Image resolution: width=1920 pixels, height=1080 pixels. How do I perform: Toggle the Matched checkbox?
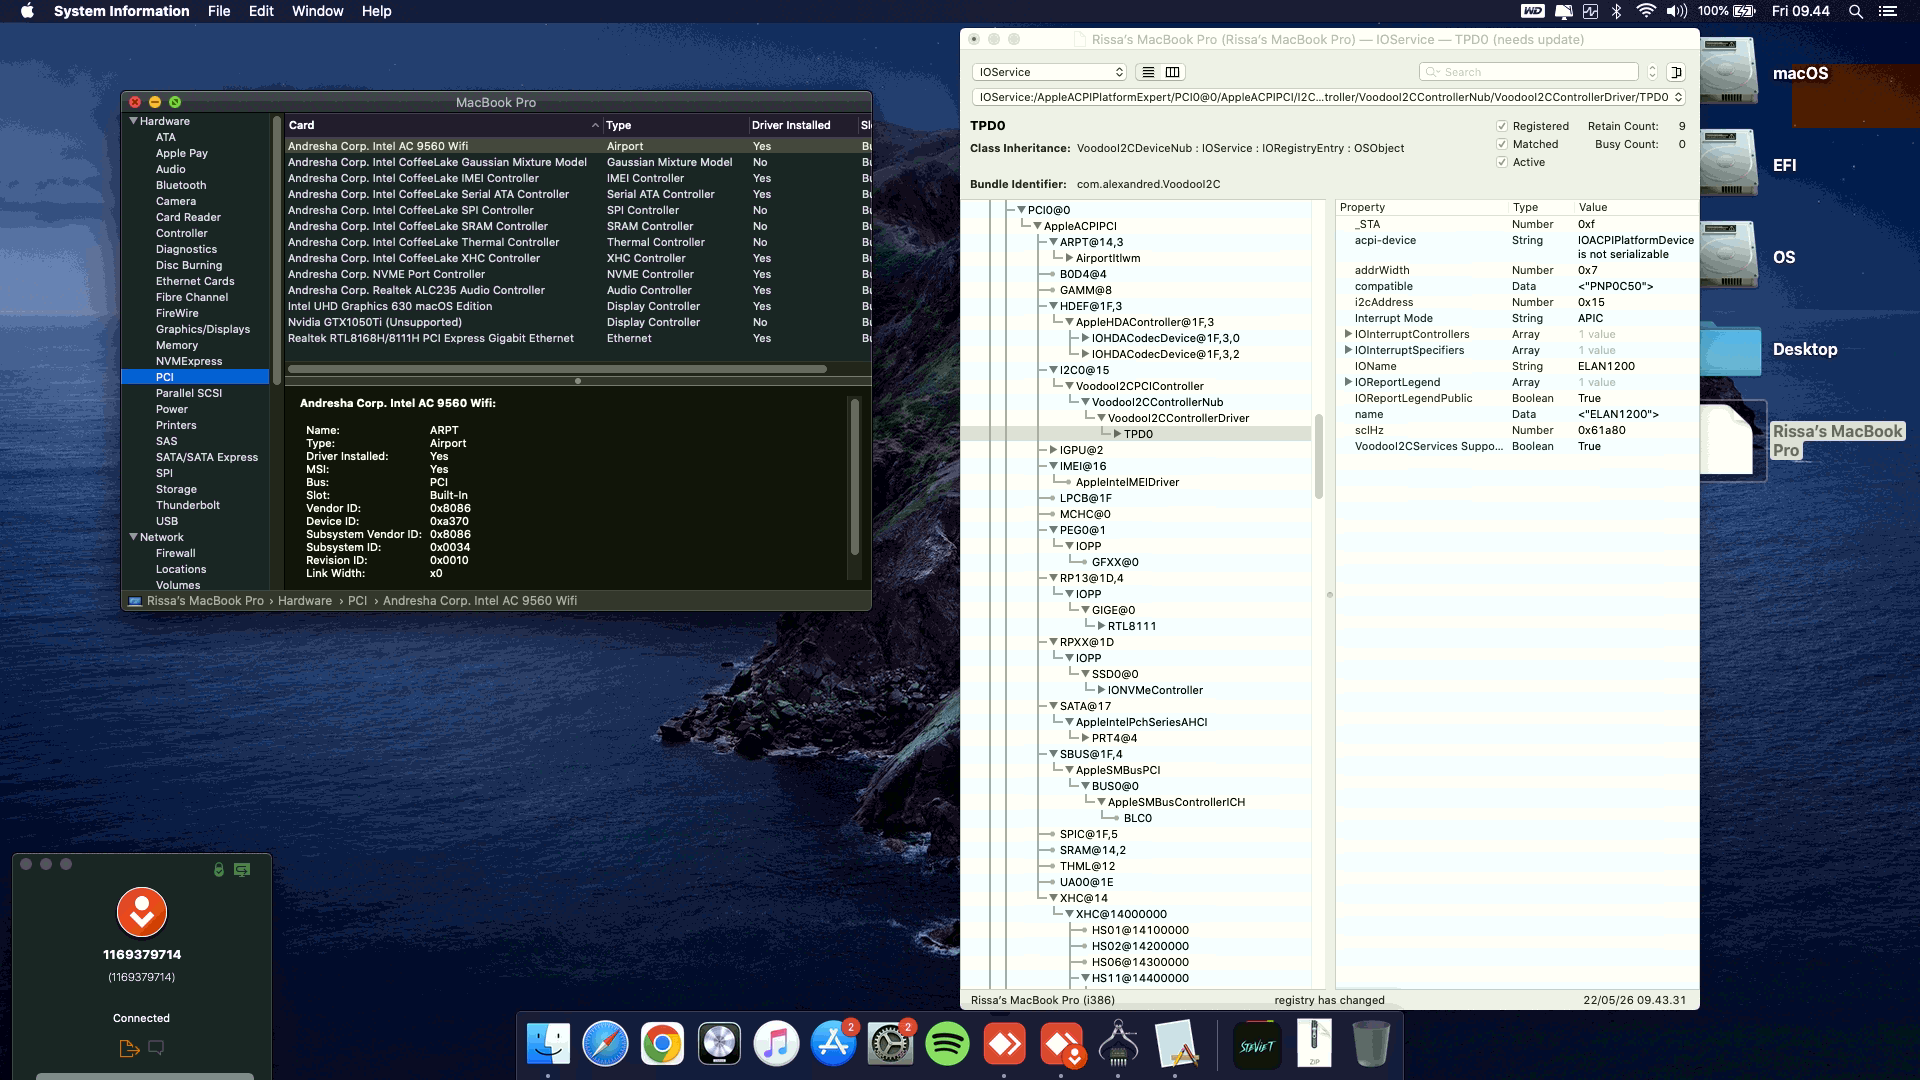coord(1501,144)
